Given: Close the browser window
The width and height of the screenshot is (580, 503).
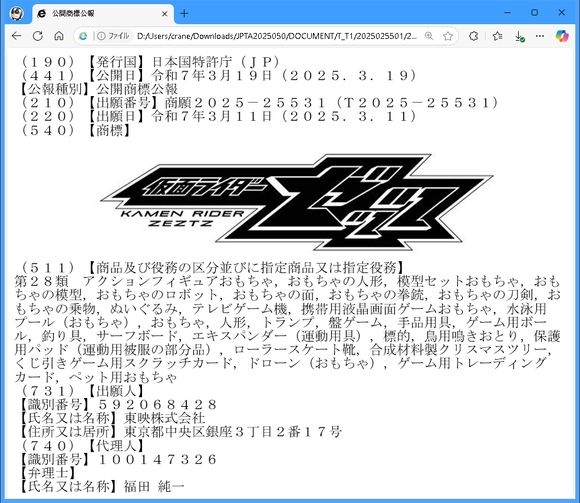Looking at the screenshot, I should (562, 13).
